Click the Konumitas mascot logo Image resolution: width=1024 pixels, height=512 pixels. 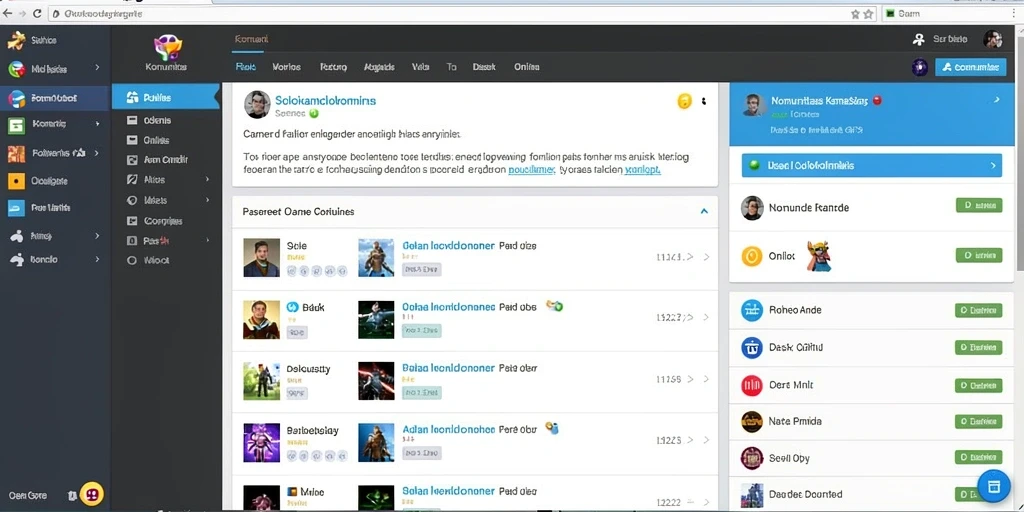167,46
